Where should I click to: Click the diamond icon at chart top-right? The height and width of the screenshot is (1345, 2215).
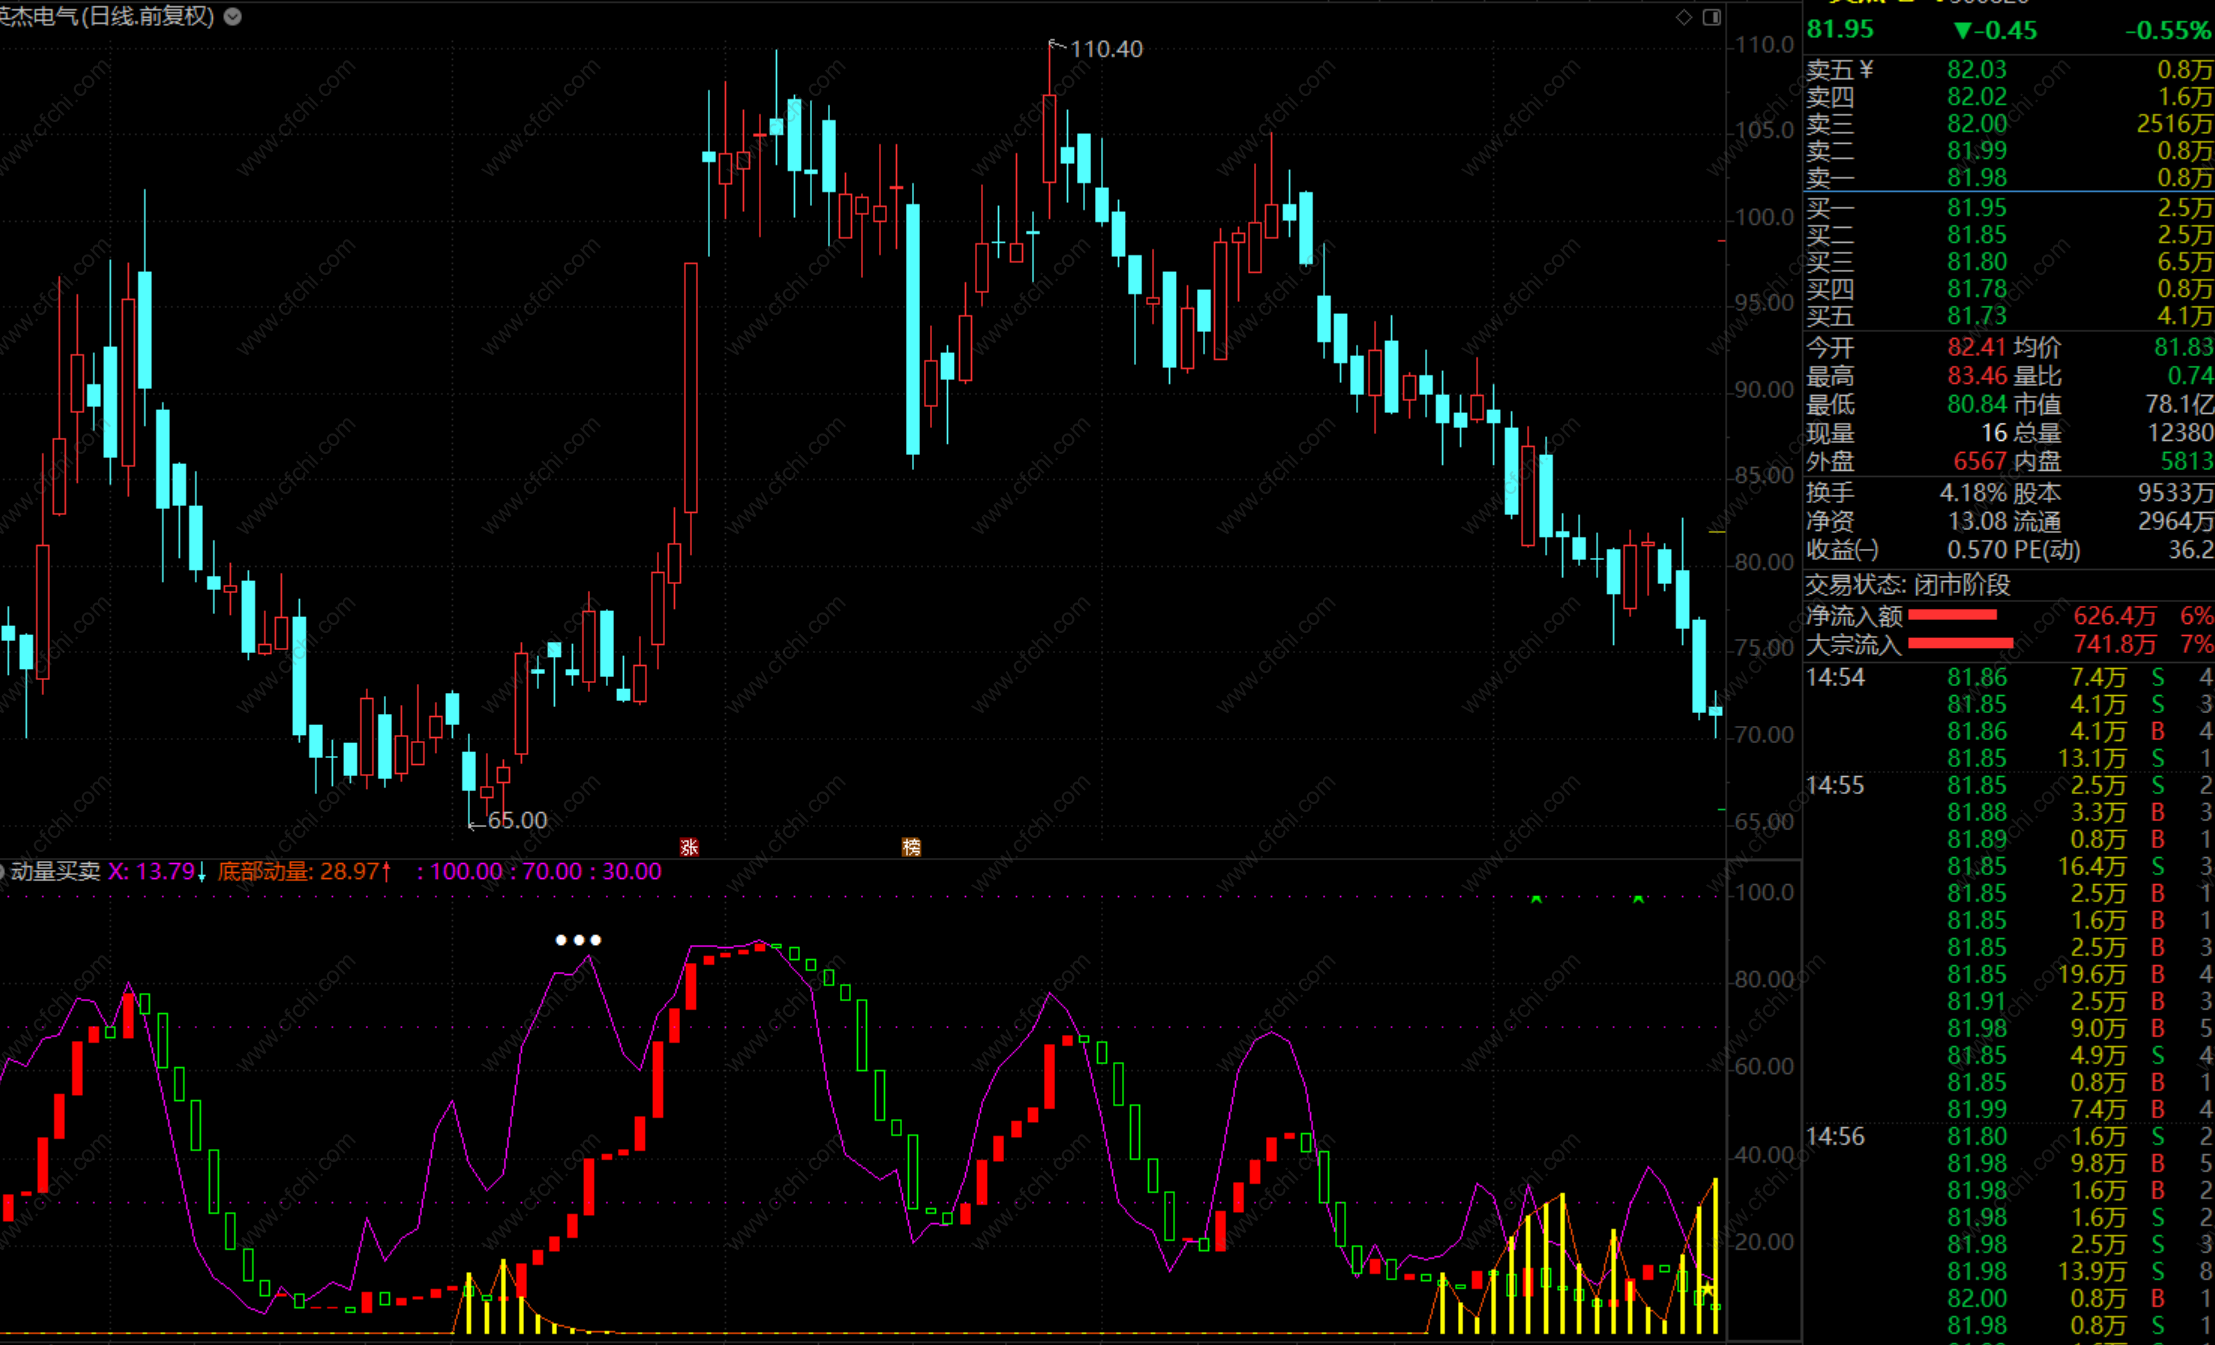point(1684,17)
